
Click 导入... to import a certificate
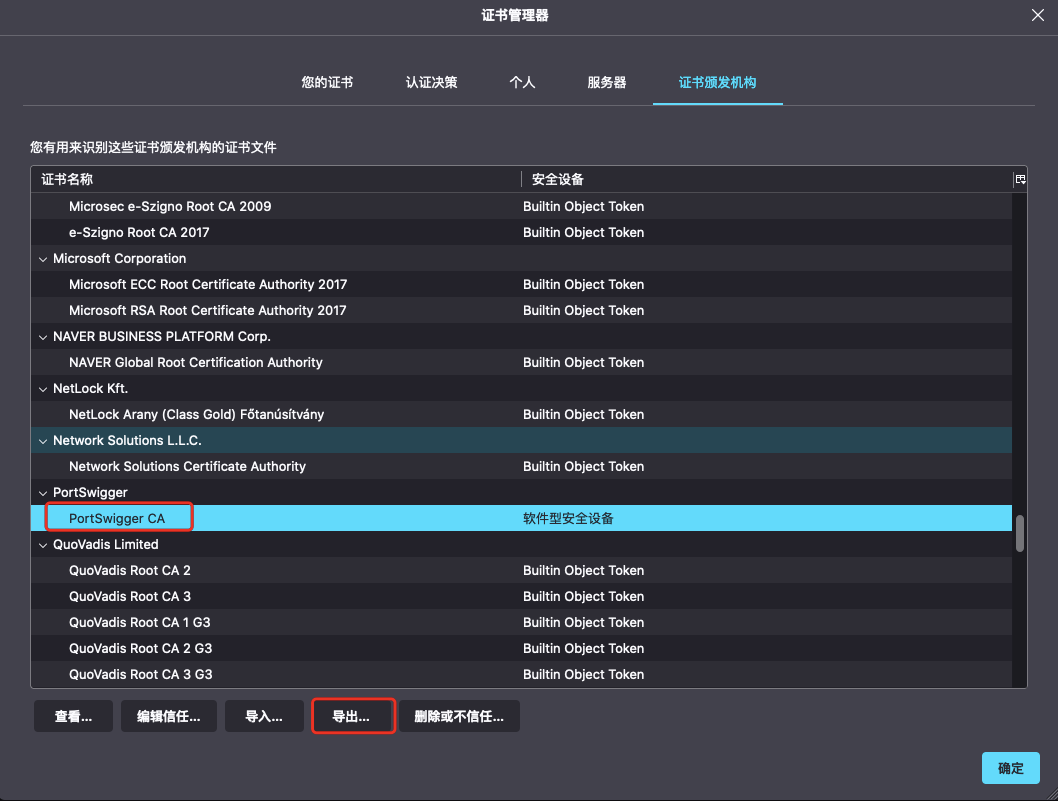(264, 716)
